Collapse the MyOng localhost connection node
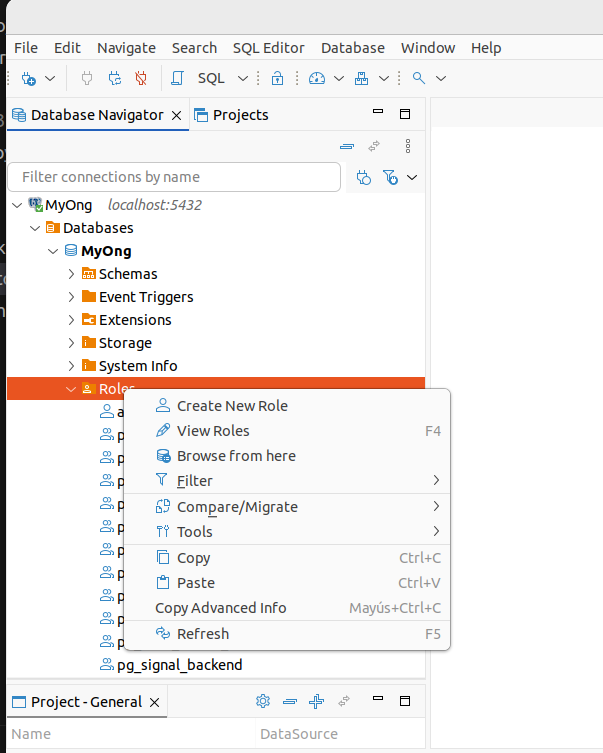Image resolution: width=603 pixels, height=753 pixels. click(x=17, y=205)
